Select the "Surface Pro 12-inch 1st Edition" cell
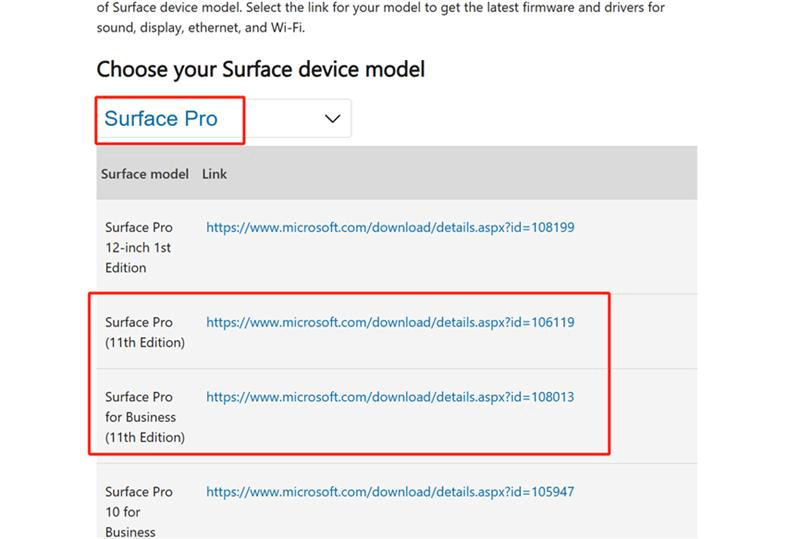 tap(139, 247)
